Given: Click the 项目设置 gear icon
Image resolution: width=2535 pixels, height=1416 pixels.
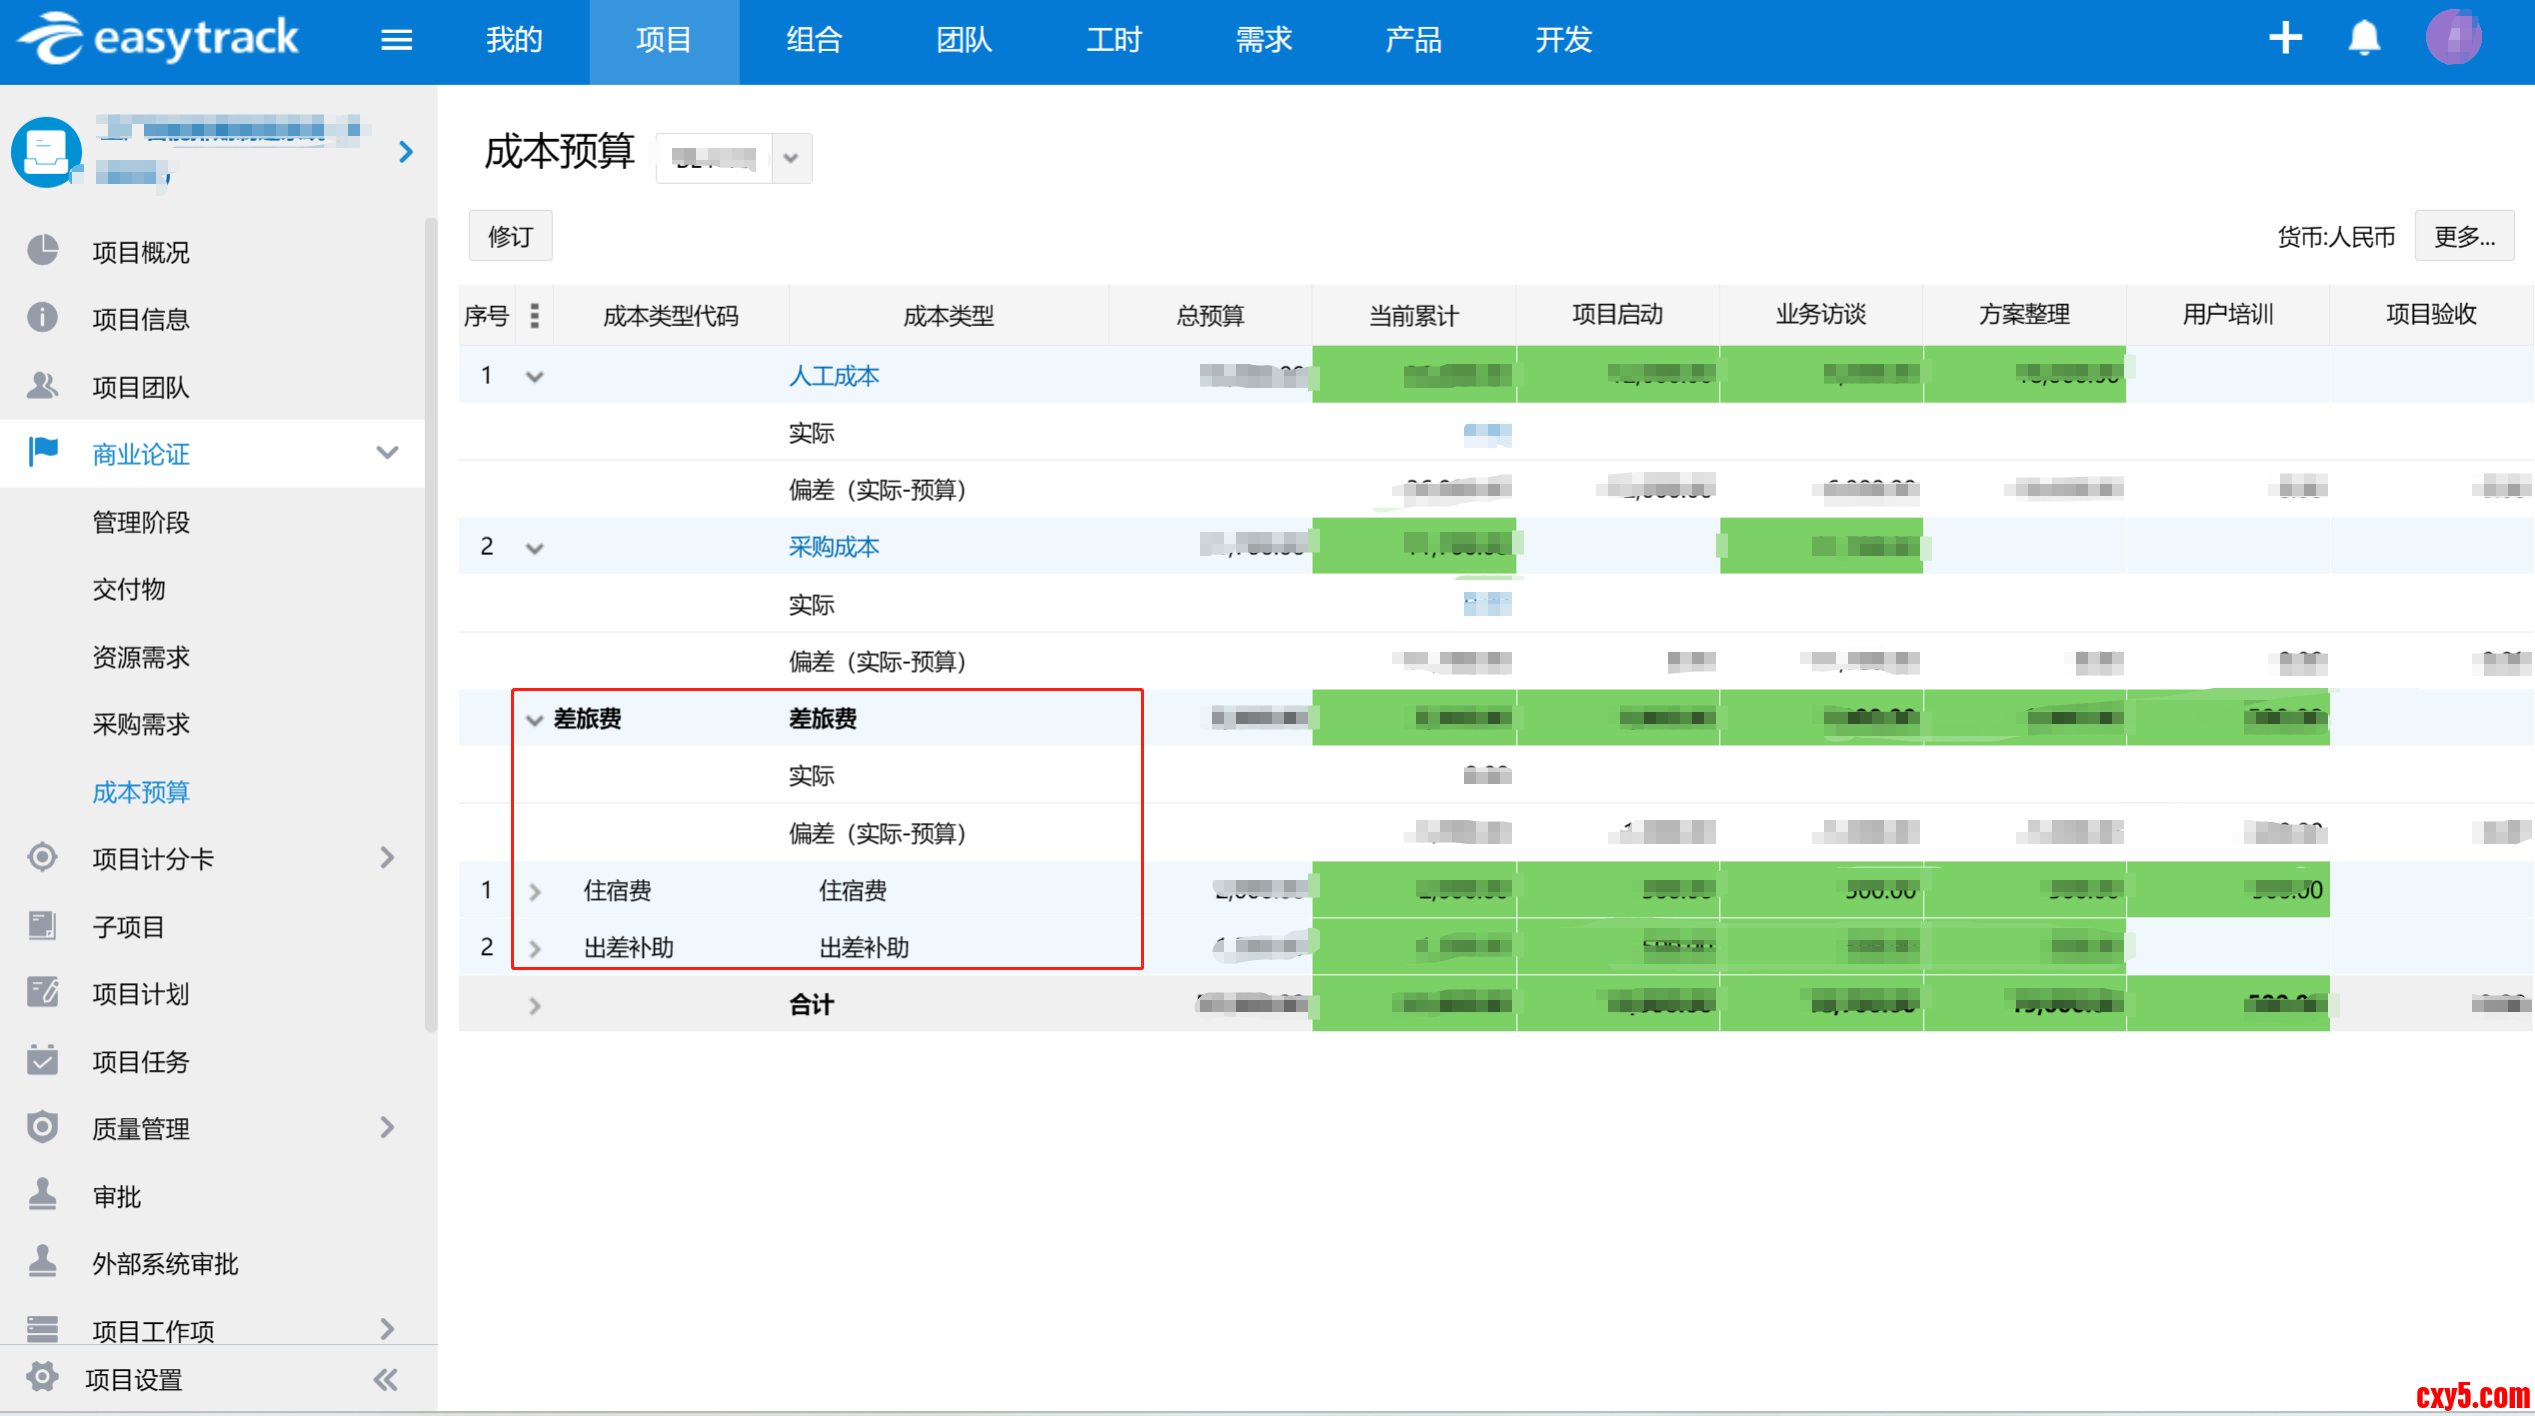Looking at the screenshot, I should pyautogui.click(x=42, y=1378).
